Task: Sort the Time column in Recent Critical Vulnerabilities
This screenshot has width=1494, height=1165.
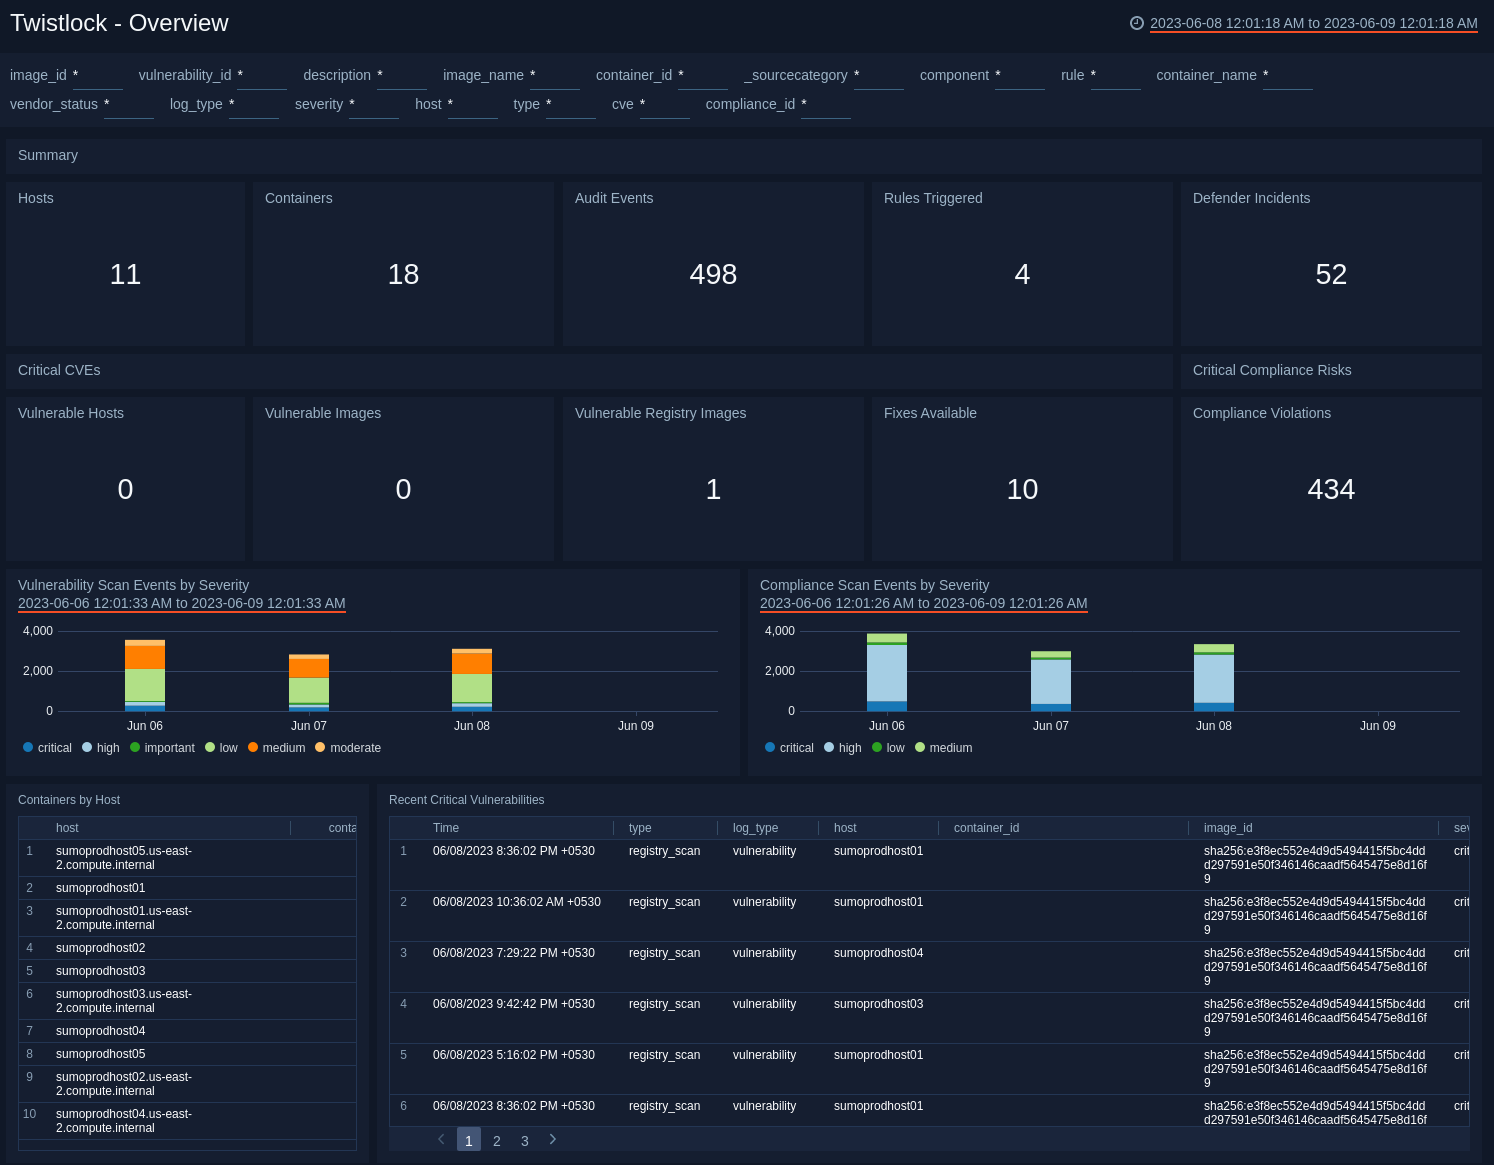Action: coord(446,828)
